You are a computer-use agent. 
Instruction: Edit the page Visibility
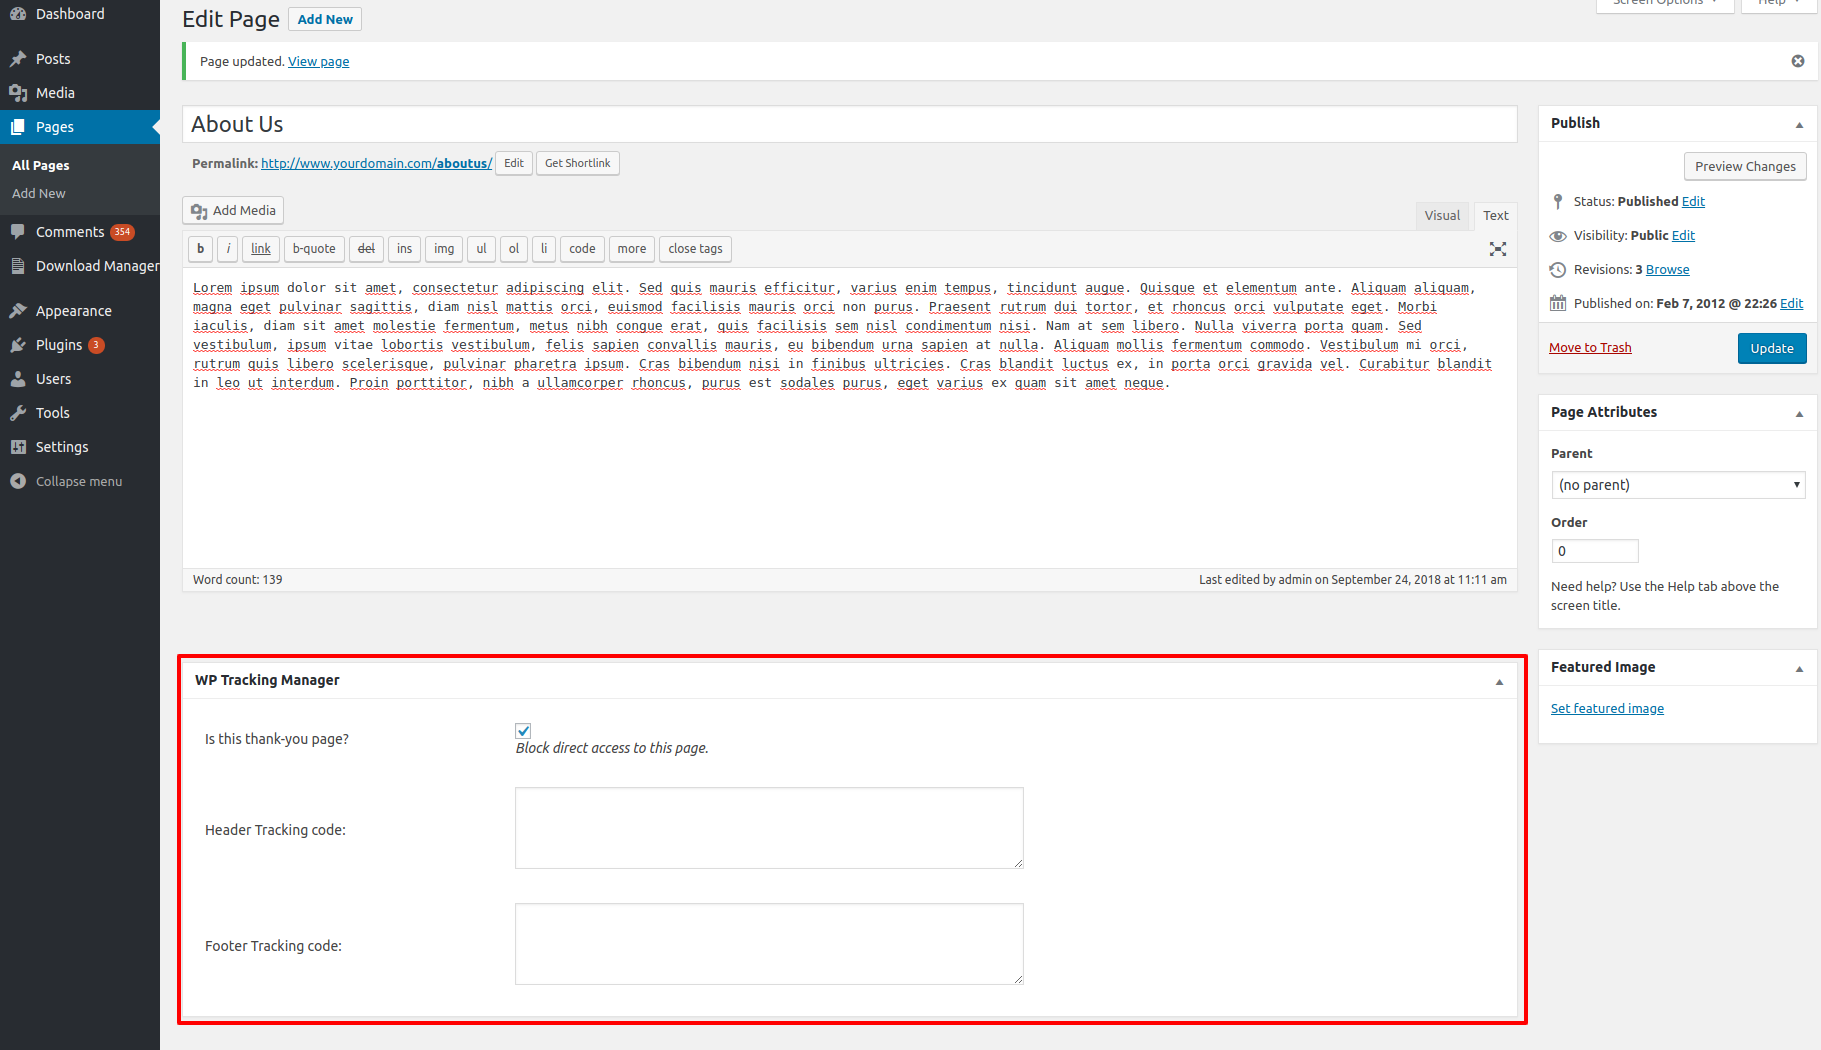1683,236
